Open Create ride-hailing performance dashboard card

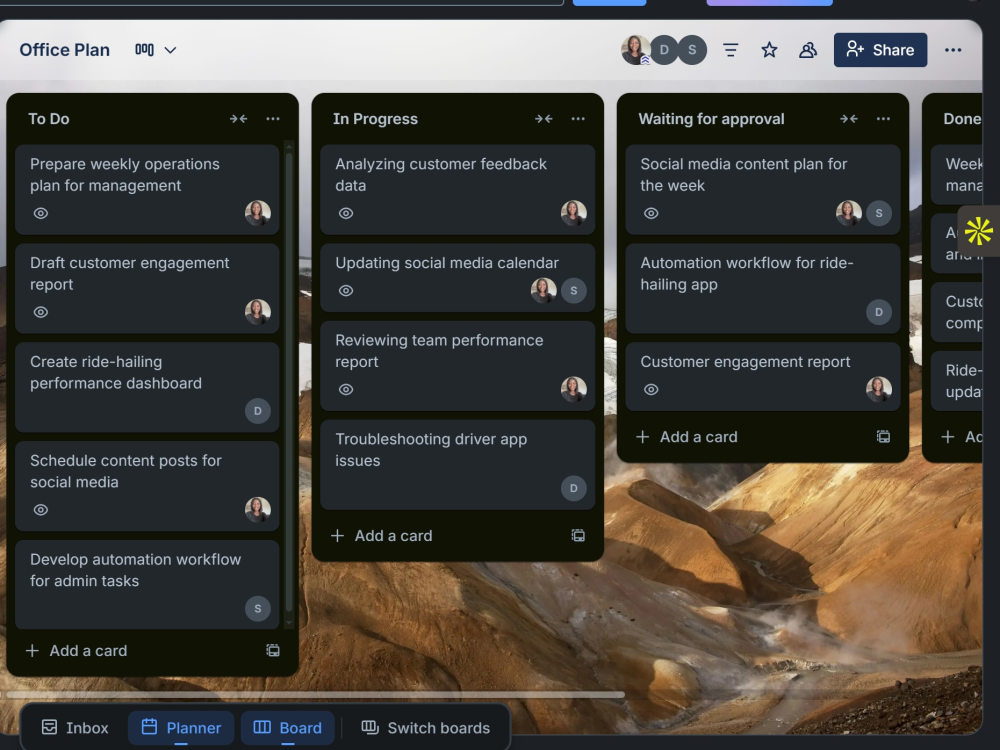pyautogui.click(x=147, y=387)
